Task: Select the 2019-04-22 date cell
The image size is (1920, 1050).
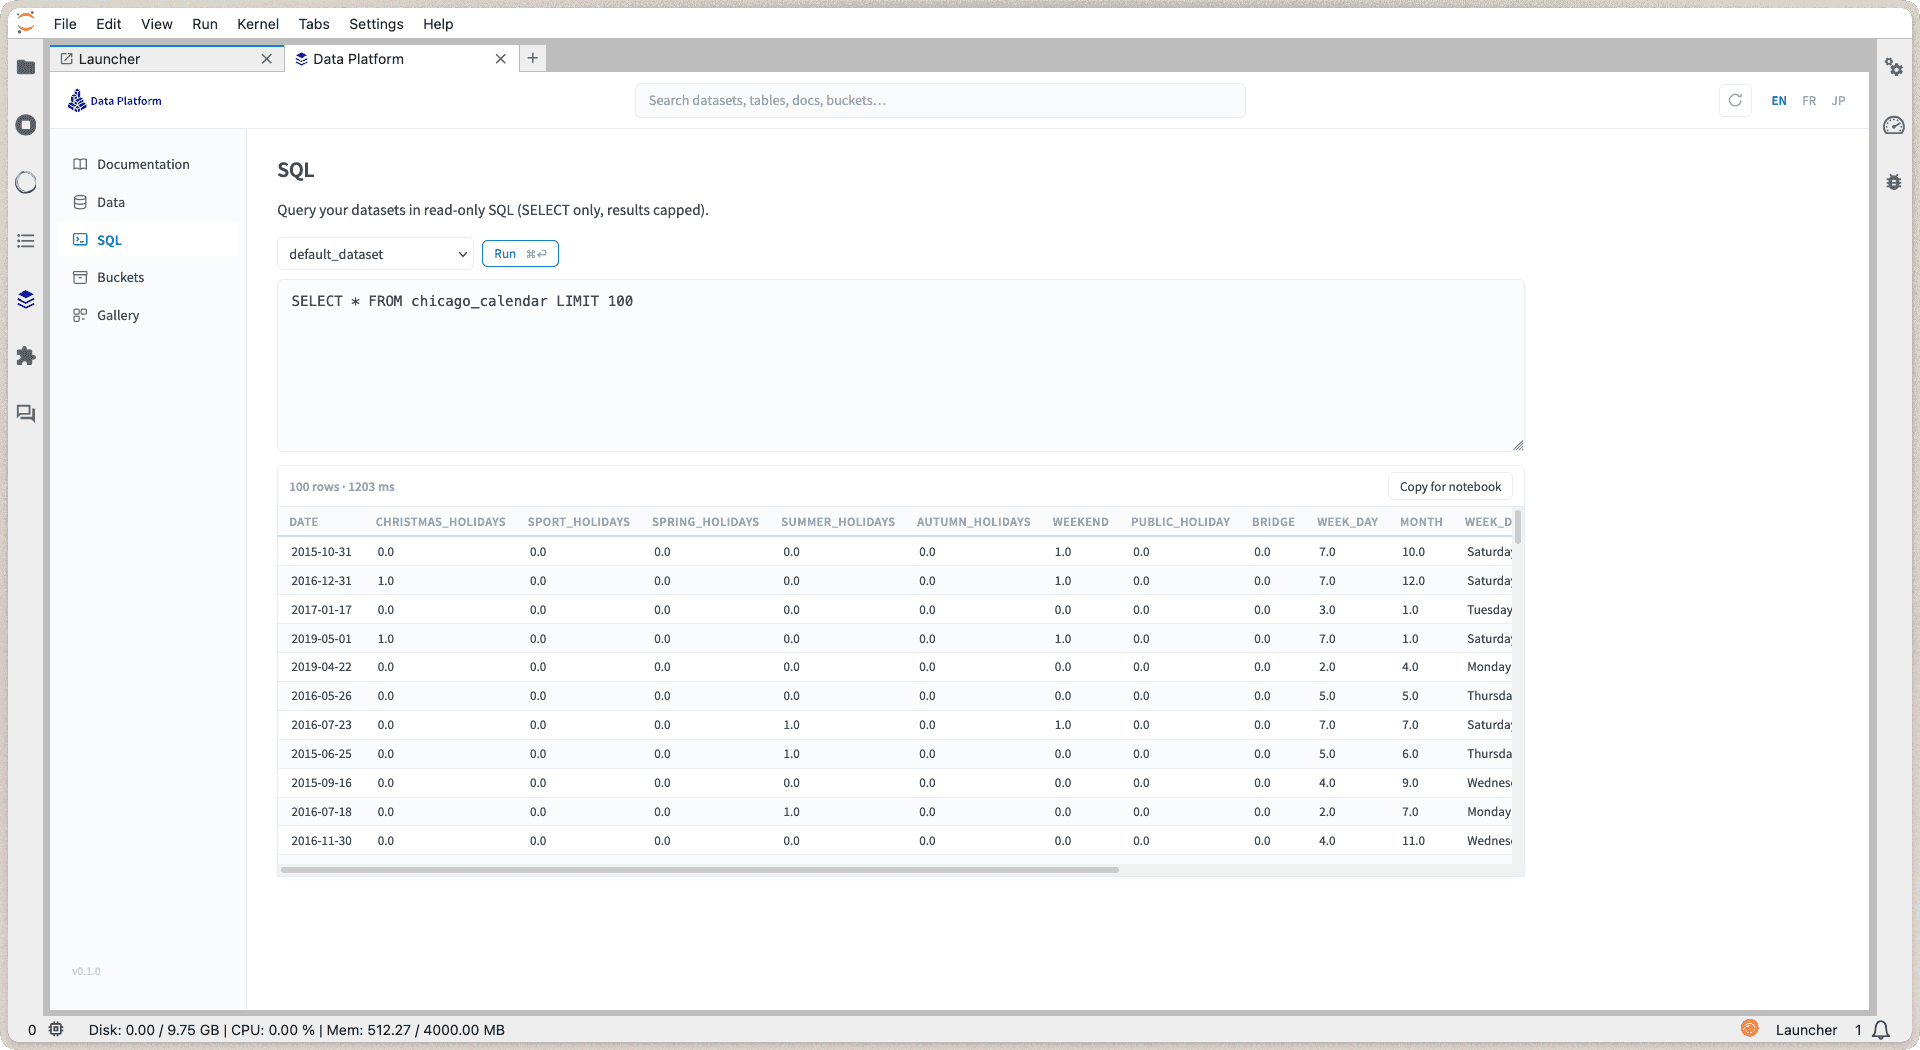Action: tap(321, 667)
